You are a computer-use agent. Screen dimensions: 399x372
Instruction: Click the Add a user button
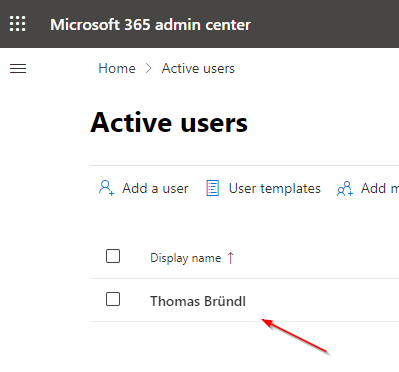[144, 188]
